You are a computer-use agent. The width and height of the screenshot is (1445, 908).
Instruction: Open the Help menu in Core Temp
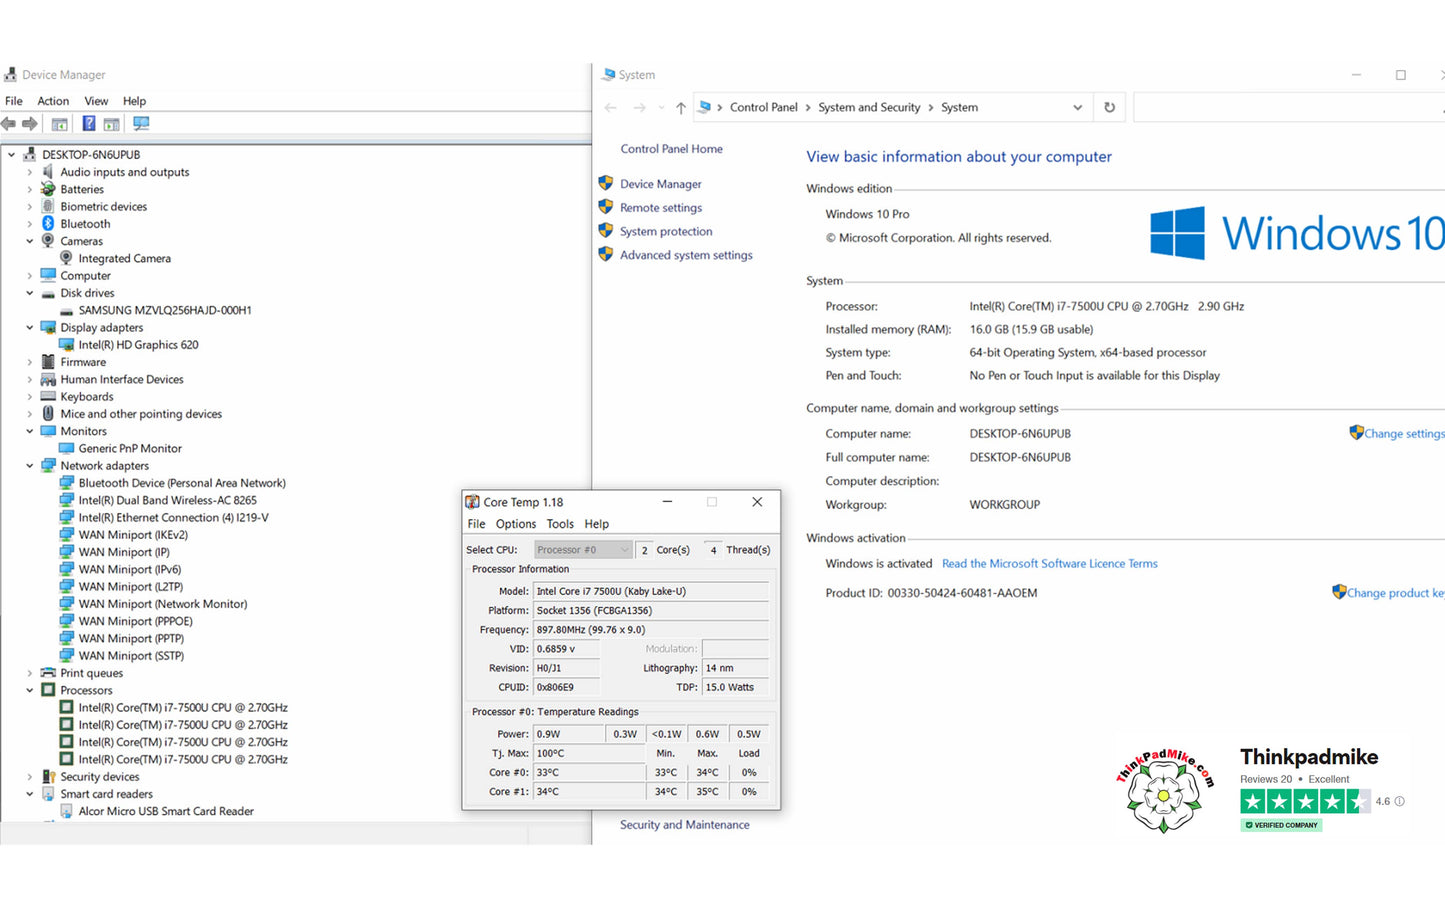(x=597, y=524)
